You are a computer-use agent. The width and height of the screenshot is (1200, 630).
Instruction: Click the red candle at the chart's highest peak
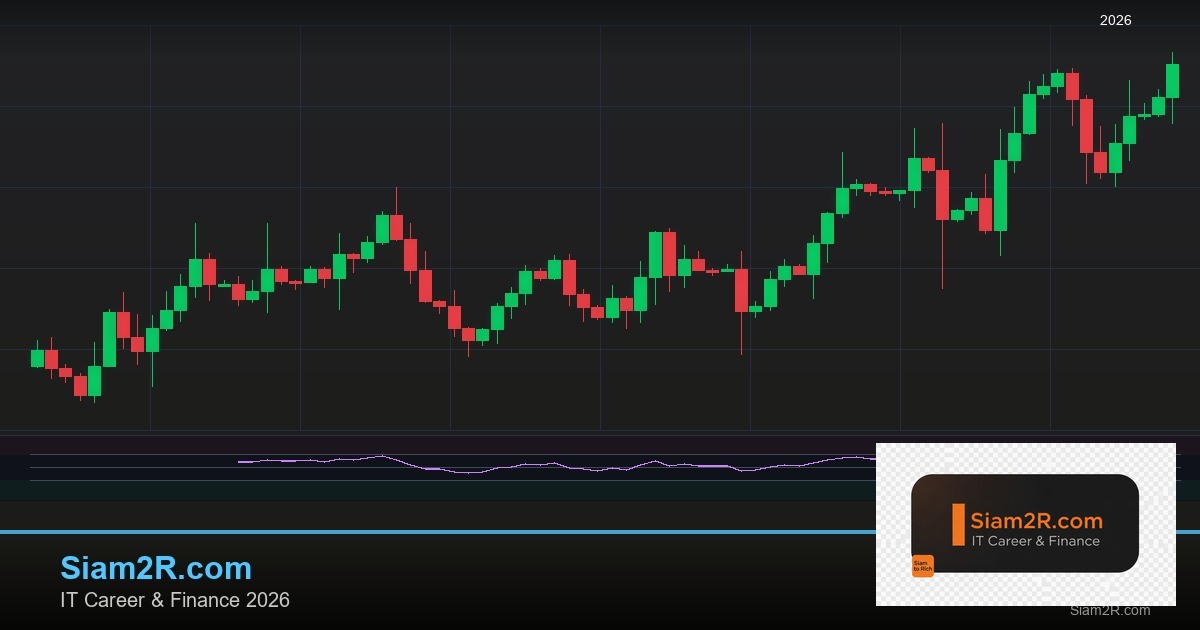(x=1072, y=86)
